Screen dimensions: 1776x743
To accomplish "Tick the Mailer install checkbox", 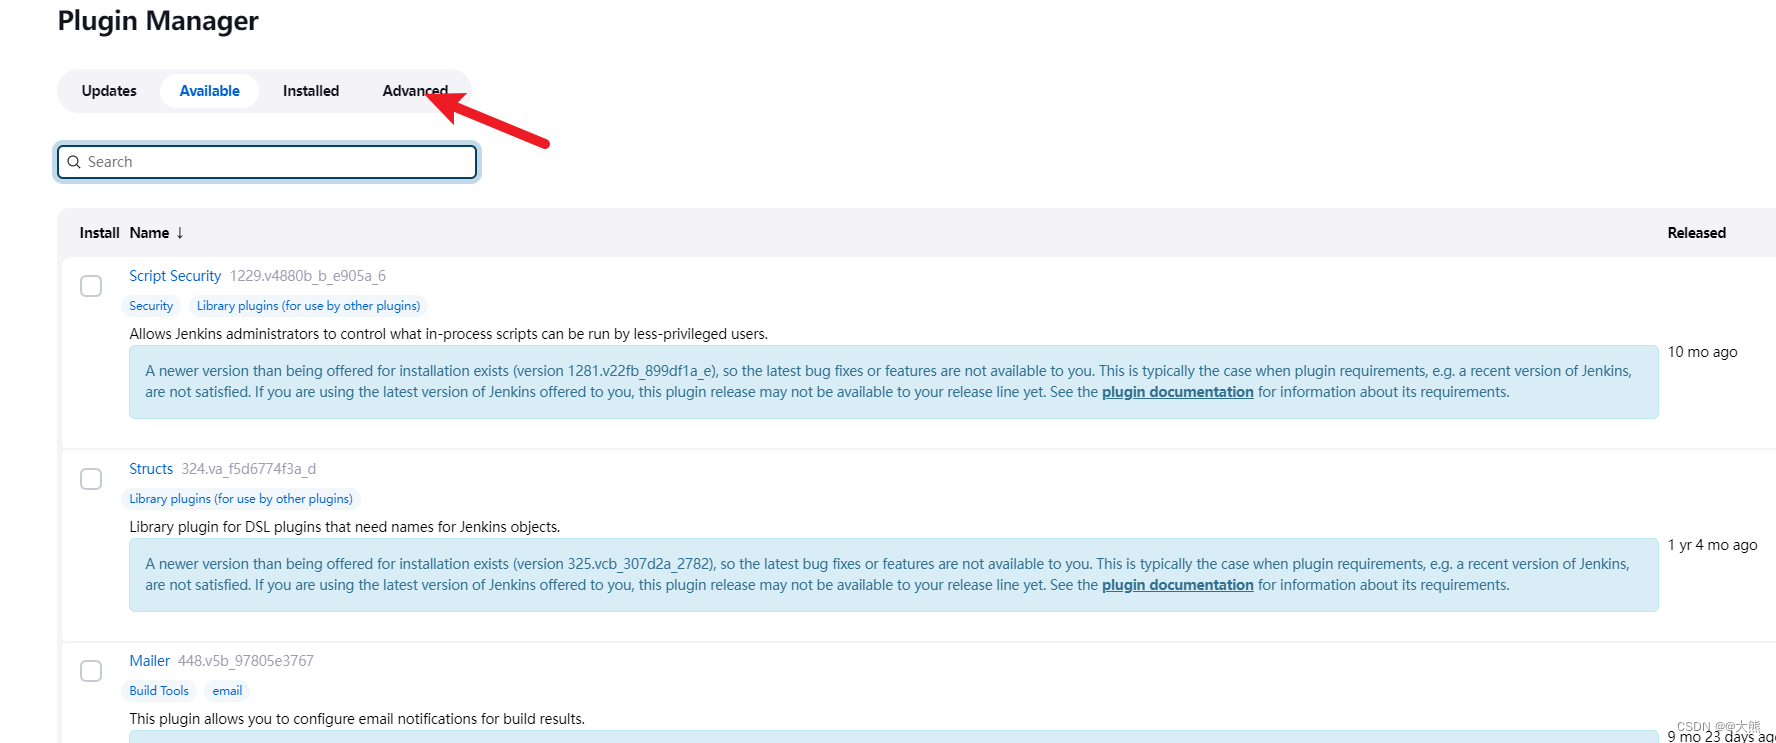I will (x=91, y=671).
